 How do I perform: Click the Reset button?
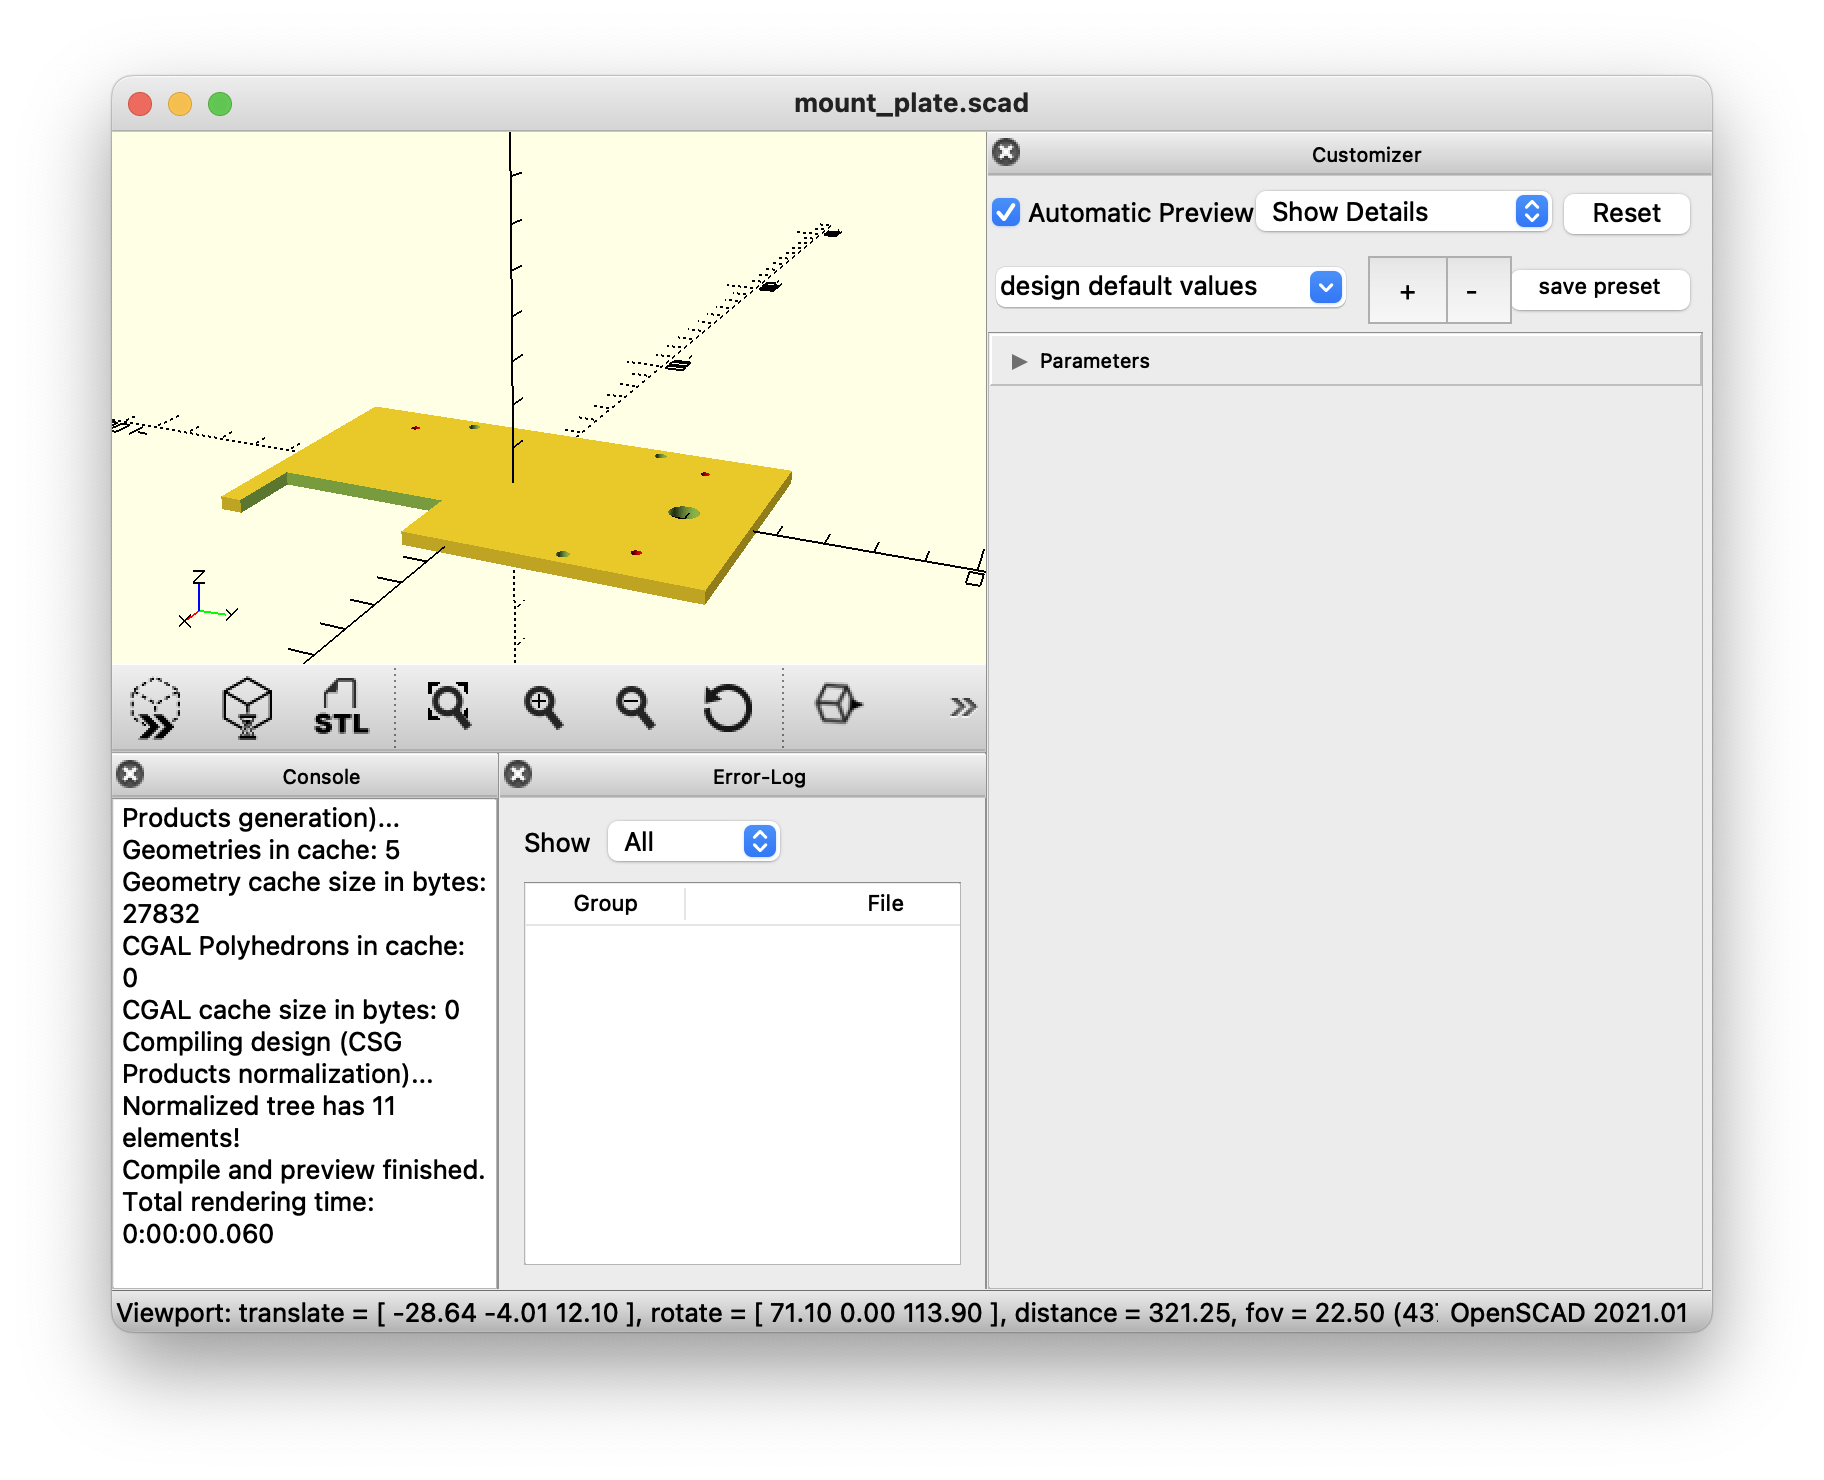pyautogui.click(x=1626, y=213)
